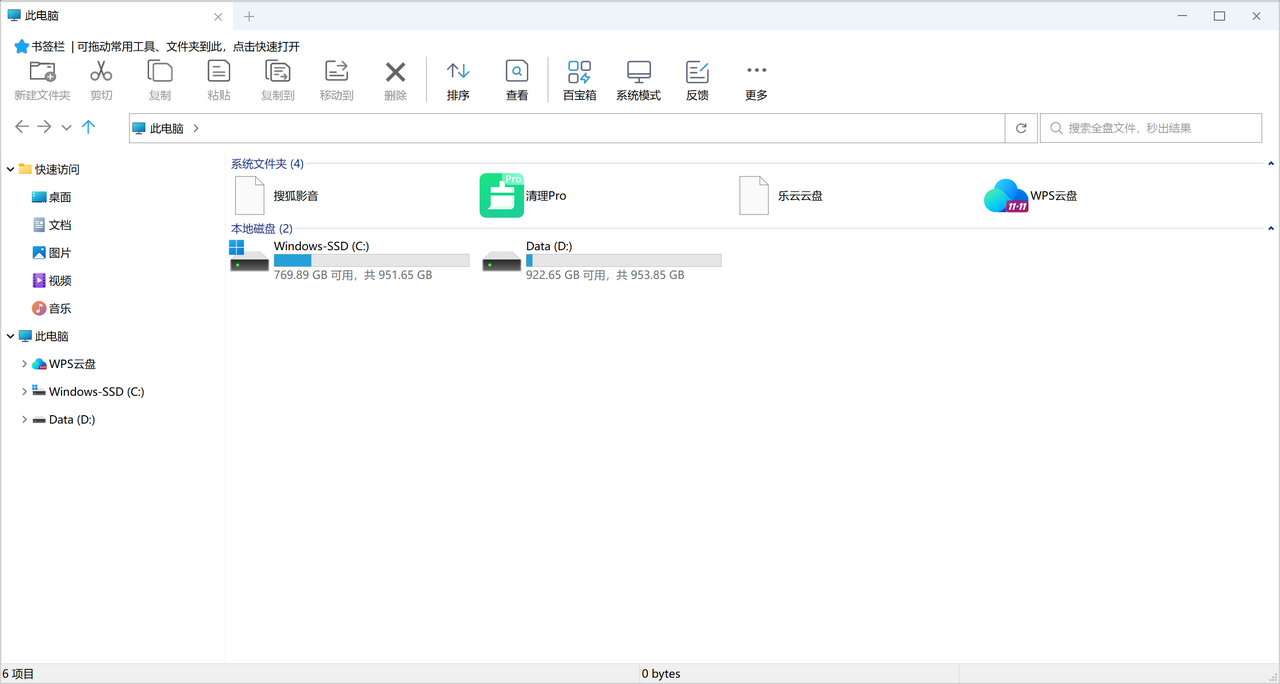
Task: Click the C: drive usage bar
Action: (x=371, y=259)
